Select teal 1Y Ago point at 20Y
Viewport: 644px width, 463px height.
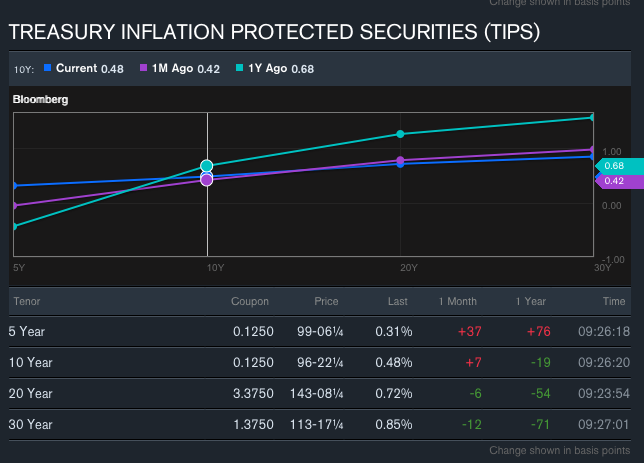click(x=401, y=134)
